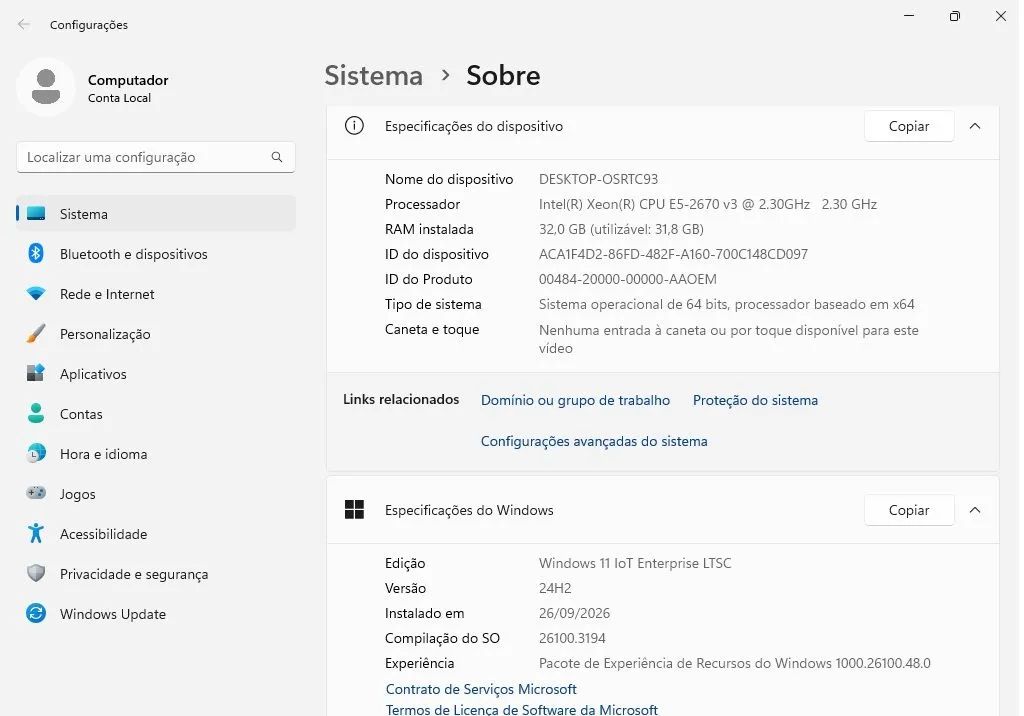Open Domínio ou grupo de trabalho link
Viewport: 1024px width, 716px height.
pyautogui.click(x=575, y=400)
